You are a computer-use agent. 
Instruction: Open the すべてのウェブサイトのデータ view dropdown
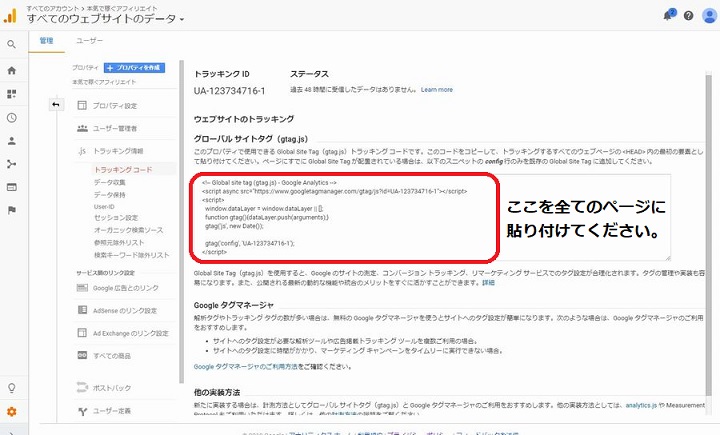pyautogui.click(x=105, y=19)
